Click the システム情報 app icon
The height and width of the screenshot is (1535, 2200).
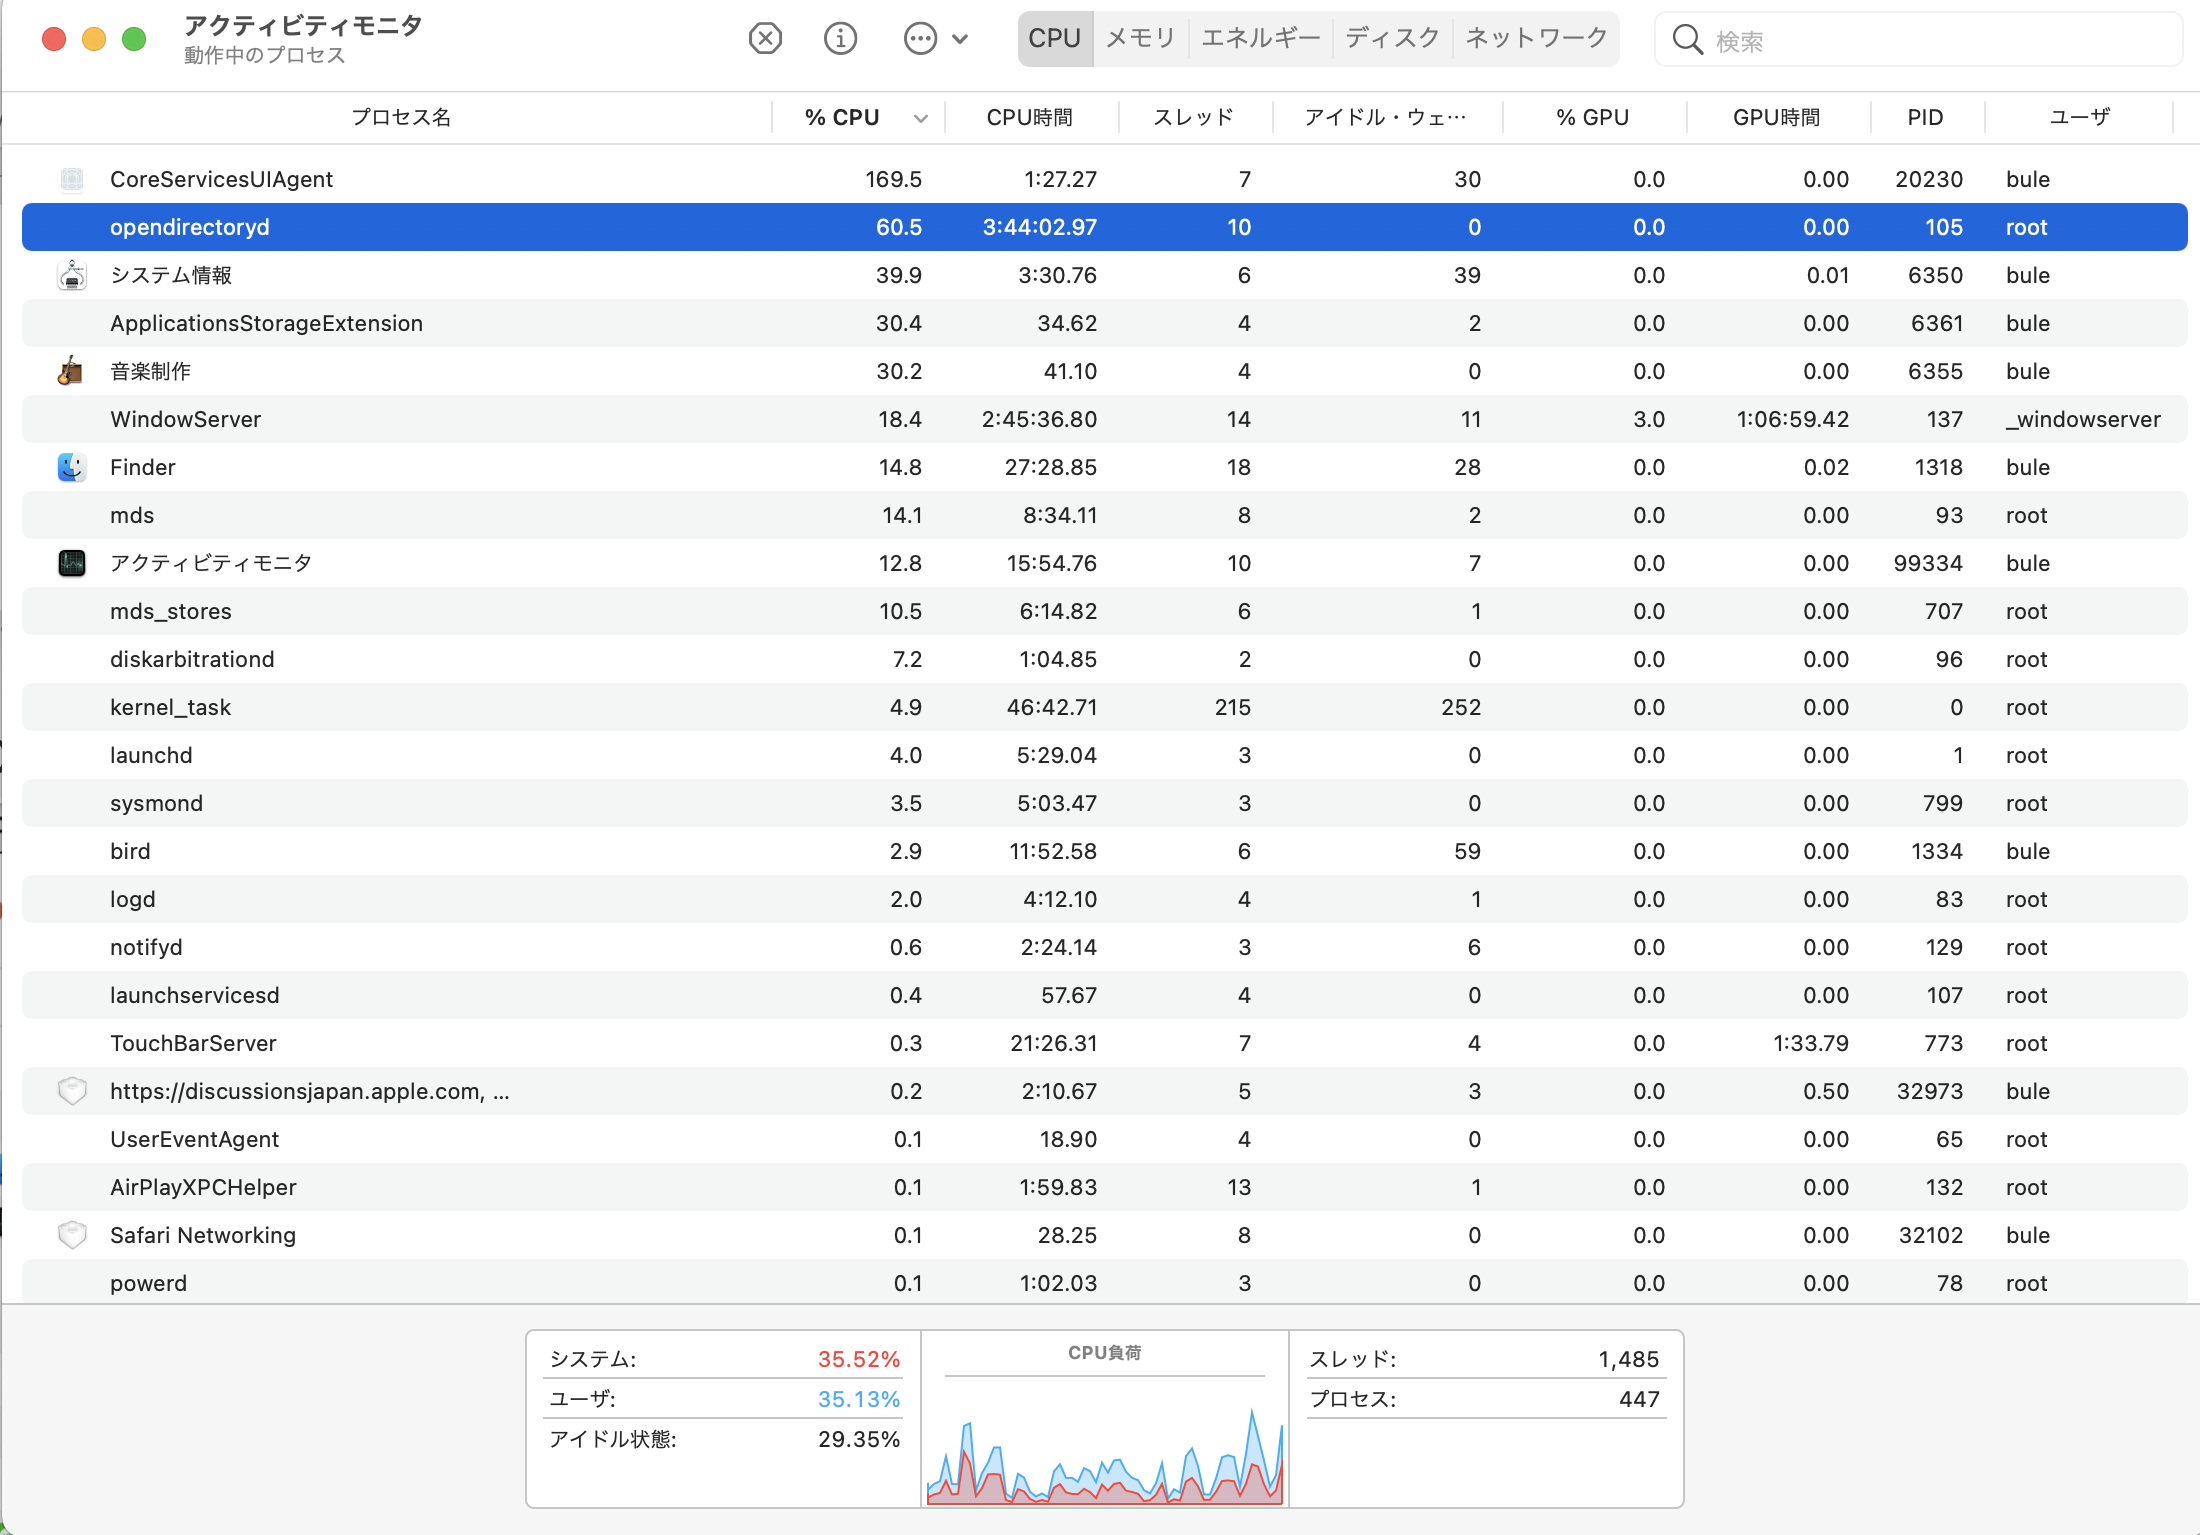[x=71, y=275]
